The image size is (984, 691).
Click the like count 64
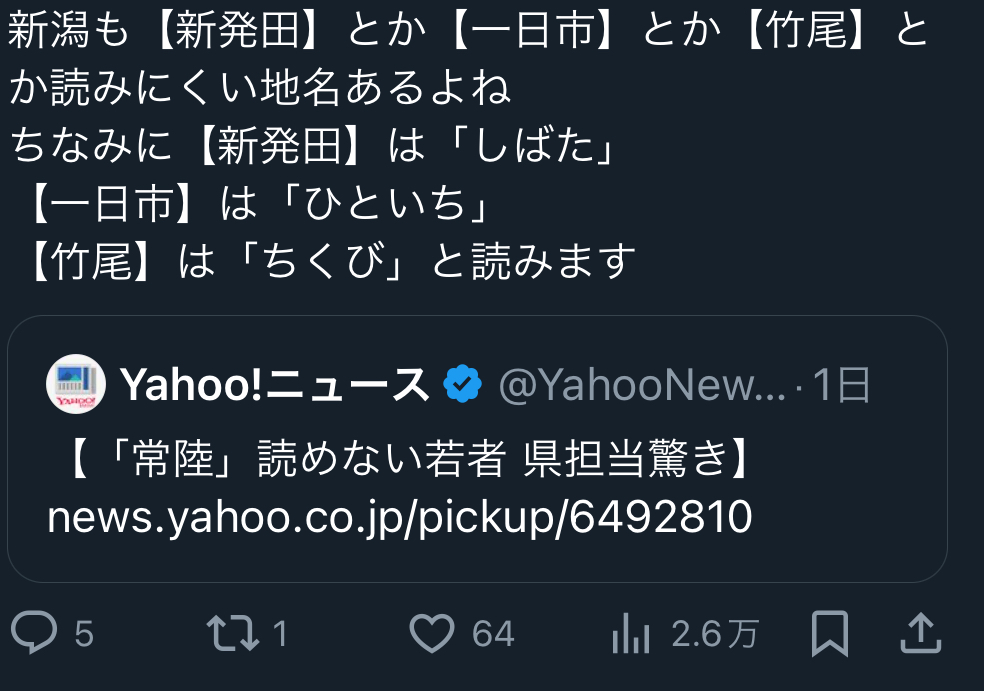493,633
